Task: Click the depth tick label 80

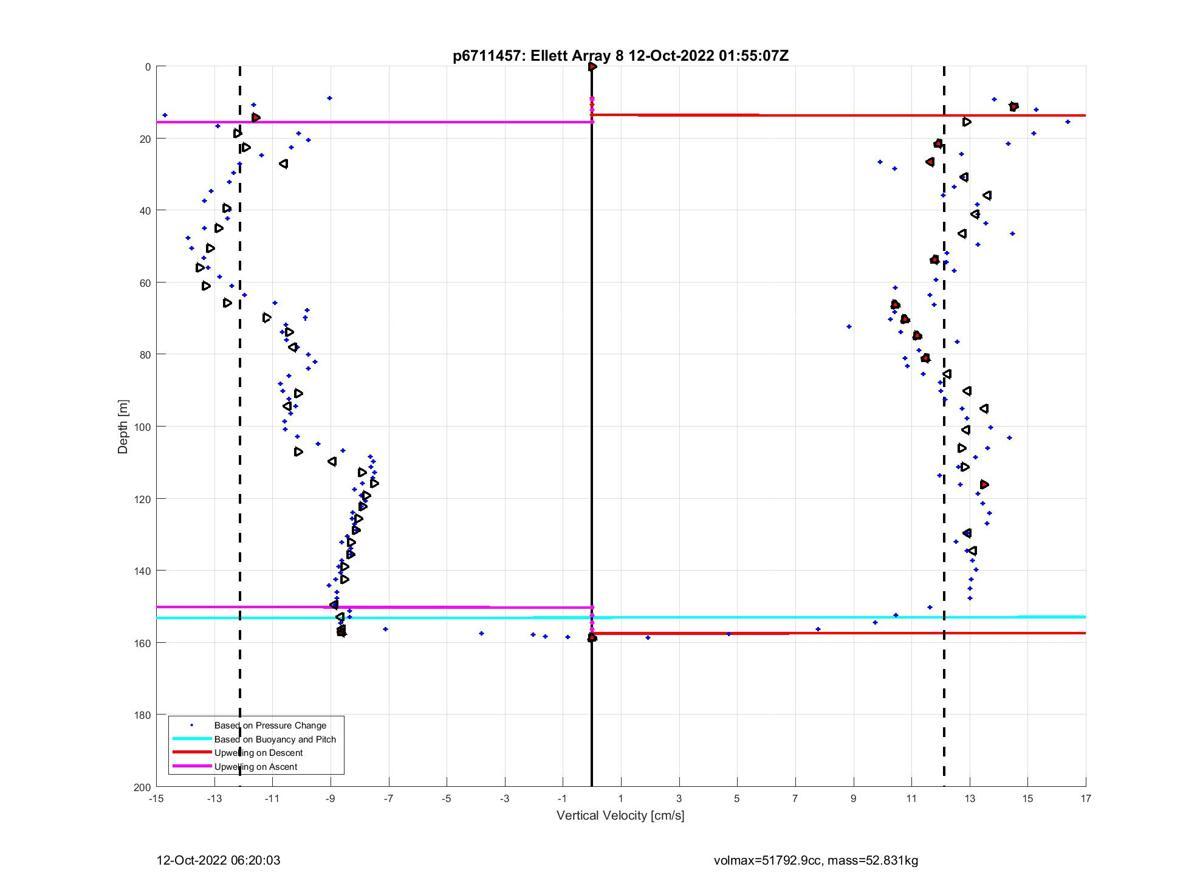Action: click(x=145, y=355)
